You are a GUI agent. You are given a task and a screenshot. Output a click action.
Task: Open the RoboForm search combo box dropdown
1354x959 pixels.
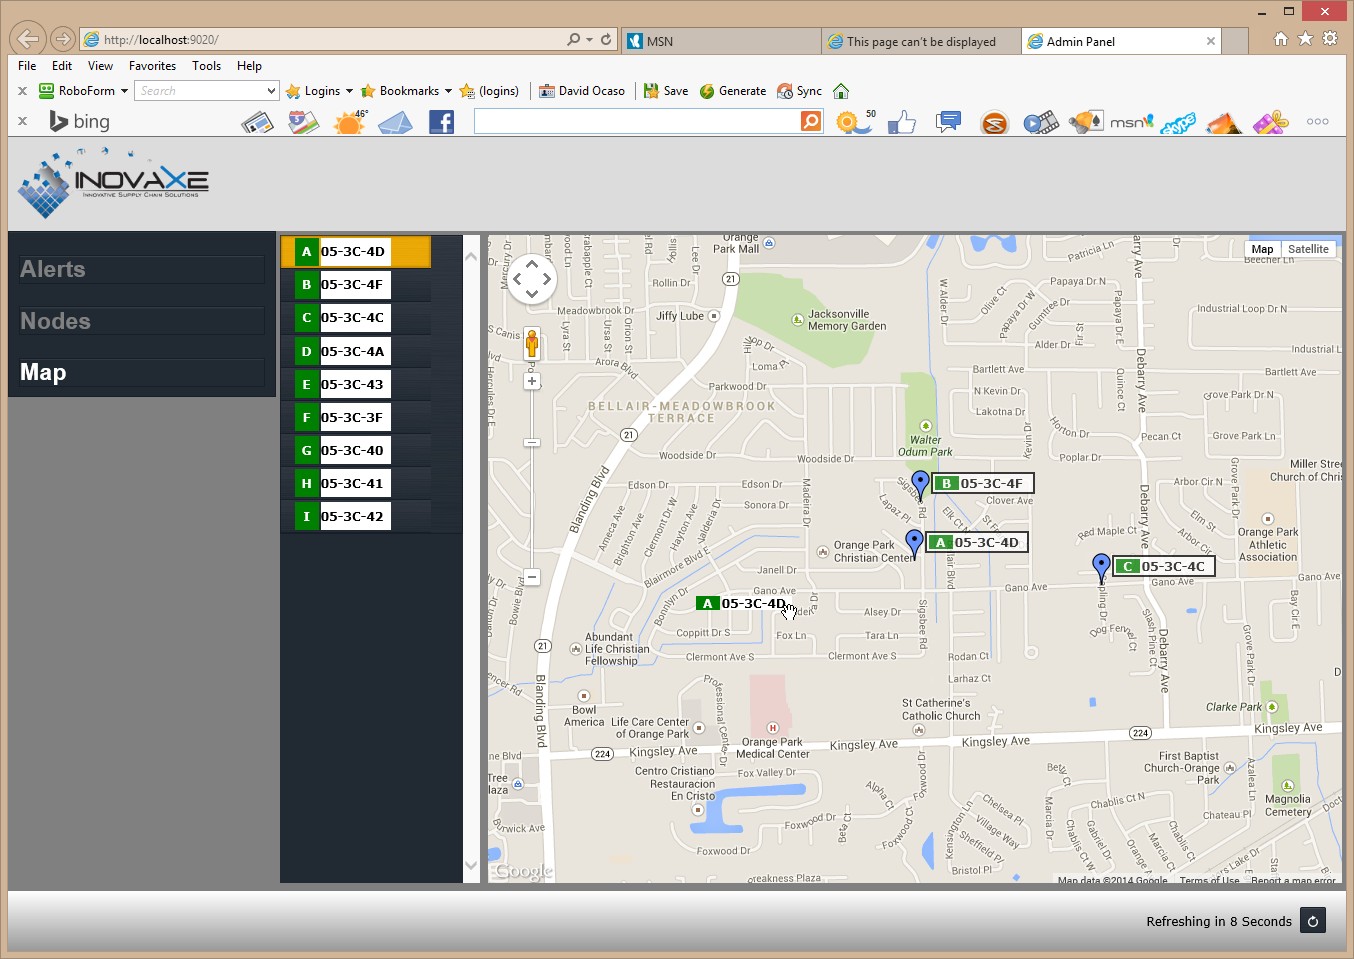271,91
